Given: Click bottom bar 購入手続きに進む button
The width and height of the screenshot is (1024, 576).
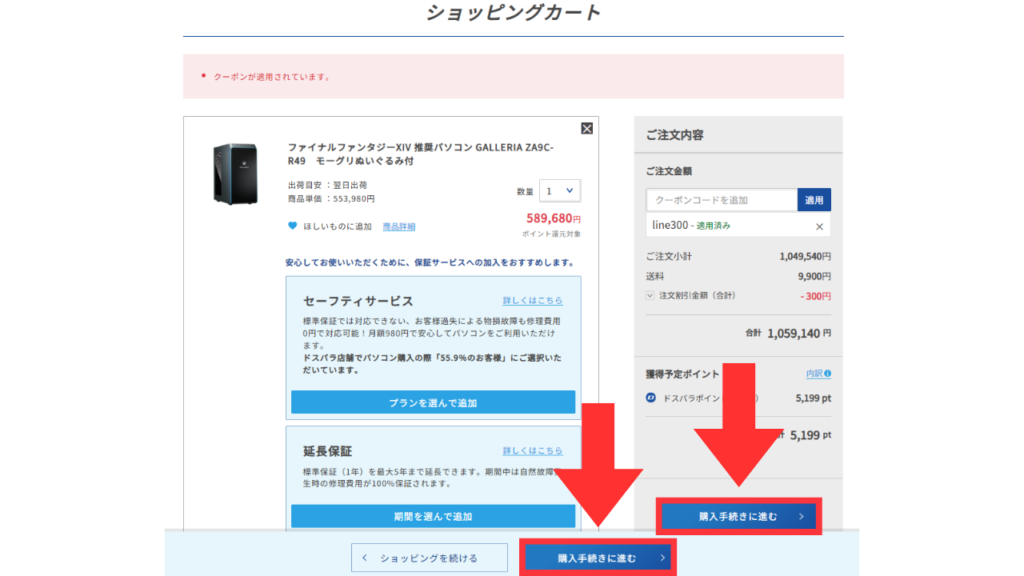Looking at the screenshot, I should tap(598, 558).
